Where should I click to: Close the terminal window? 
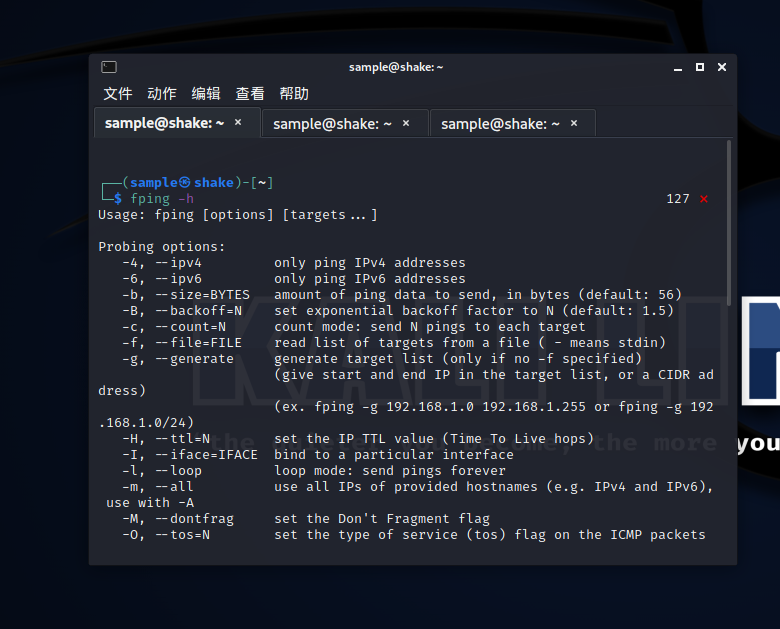pos(722,67)
